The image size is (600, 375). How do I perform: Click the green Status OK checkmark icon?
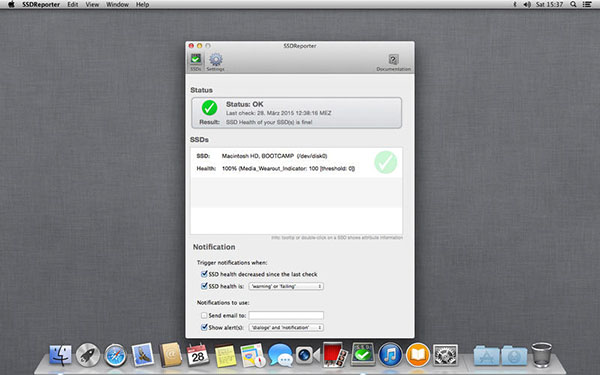pyautogui.click(x=209, y=108)
